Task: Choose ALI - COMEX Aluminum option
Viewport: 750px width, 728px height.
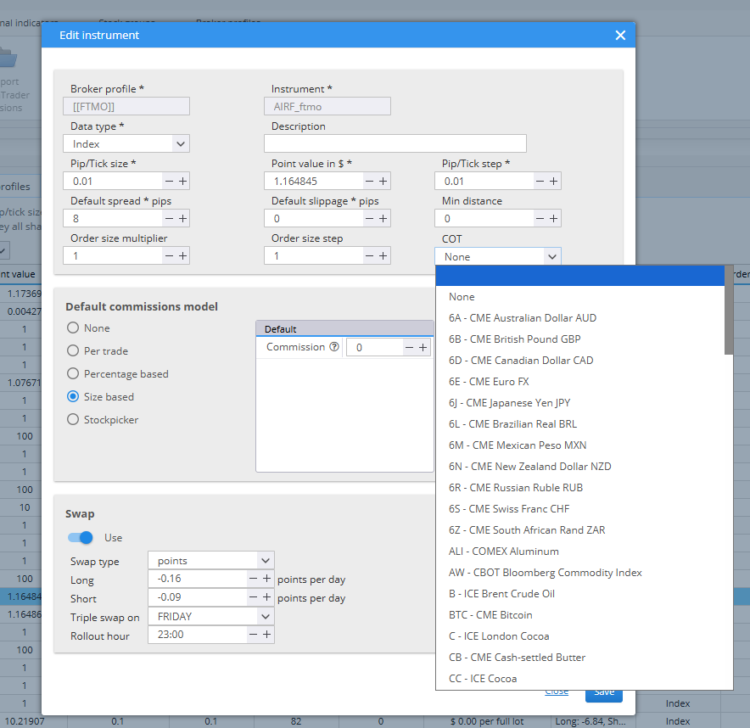Action: click(x=580, y=552)
